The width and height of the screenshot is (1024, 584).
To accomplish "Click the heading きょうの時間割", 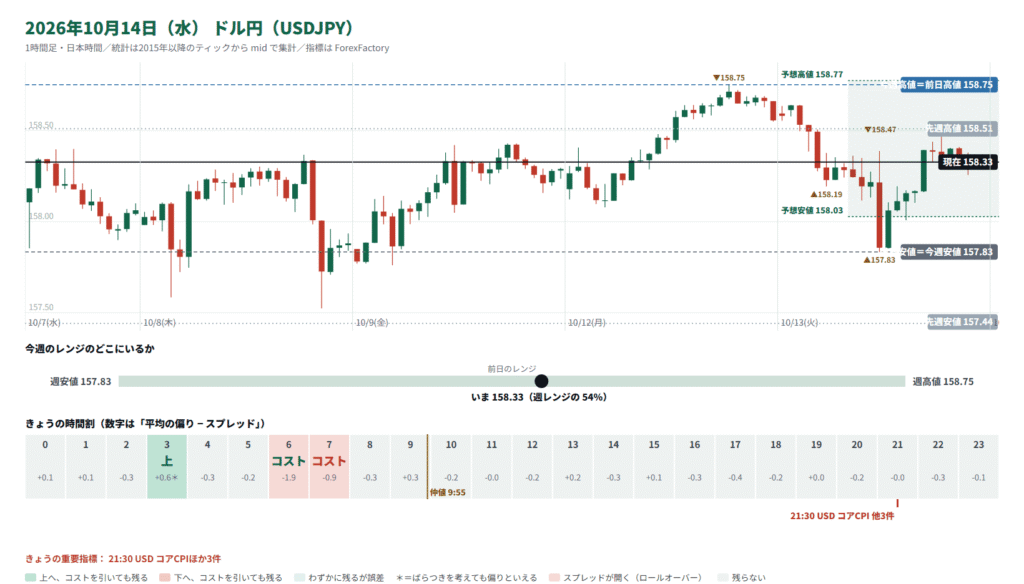I will (x=145, y=423).
